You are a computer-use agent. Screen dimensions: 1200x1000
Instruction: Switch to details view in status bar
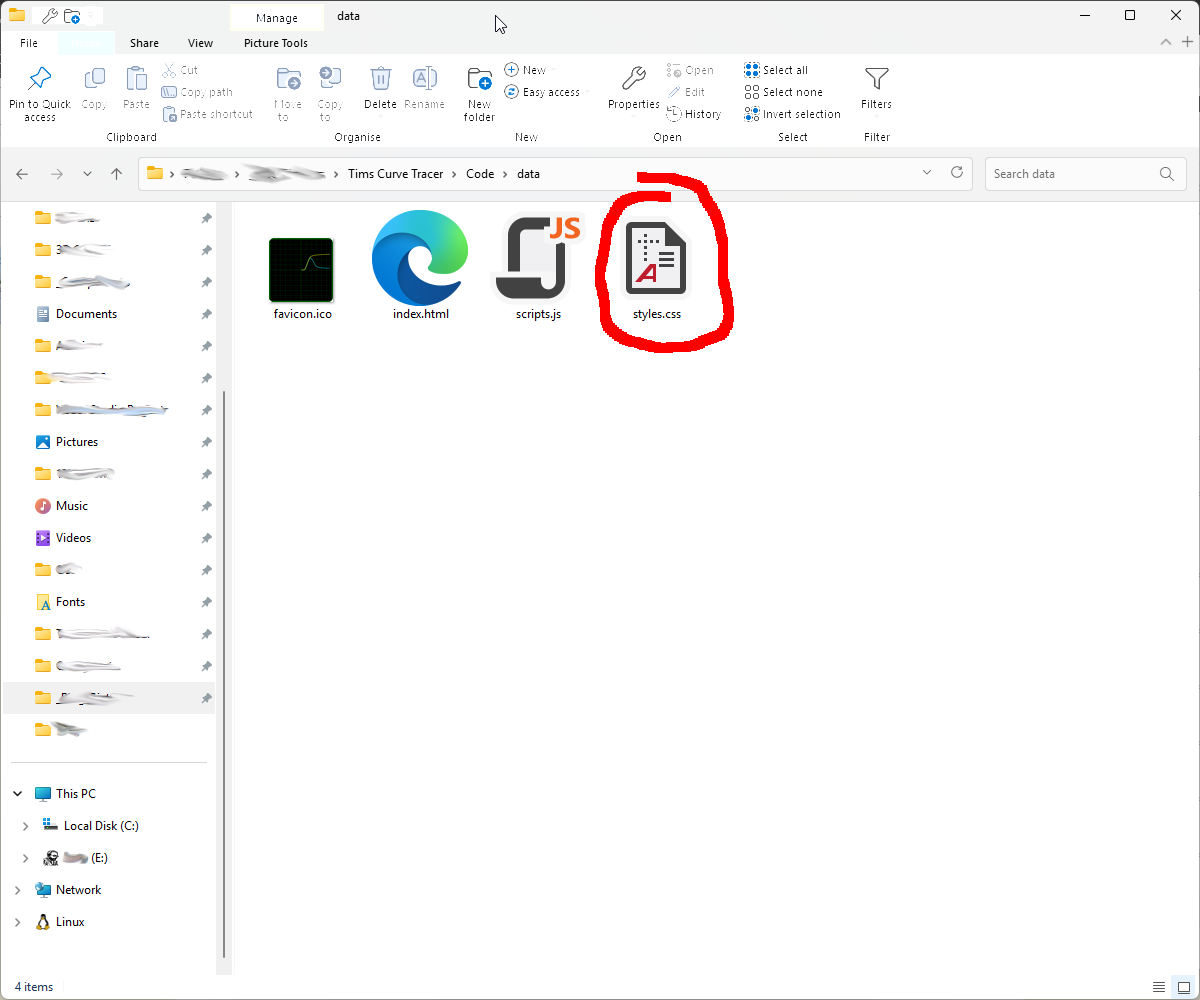pos(1159,987)
